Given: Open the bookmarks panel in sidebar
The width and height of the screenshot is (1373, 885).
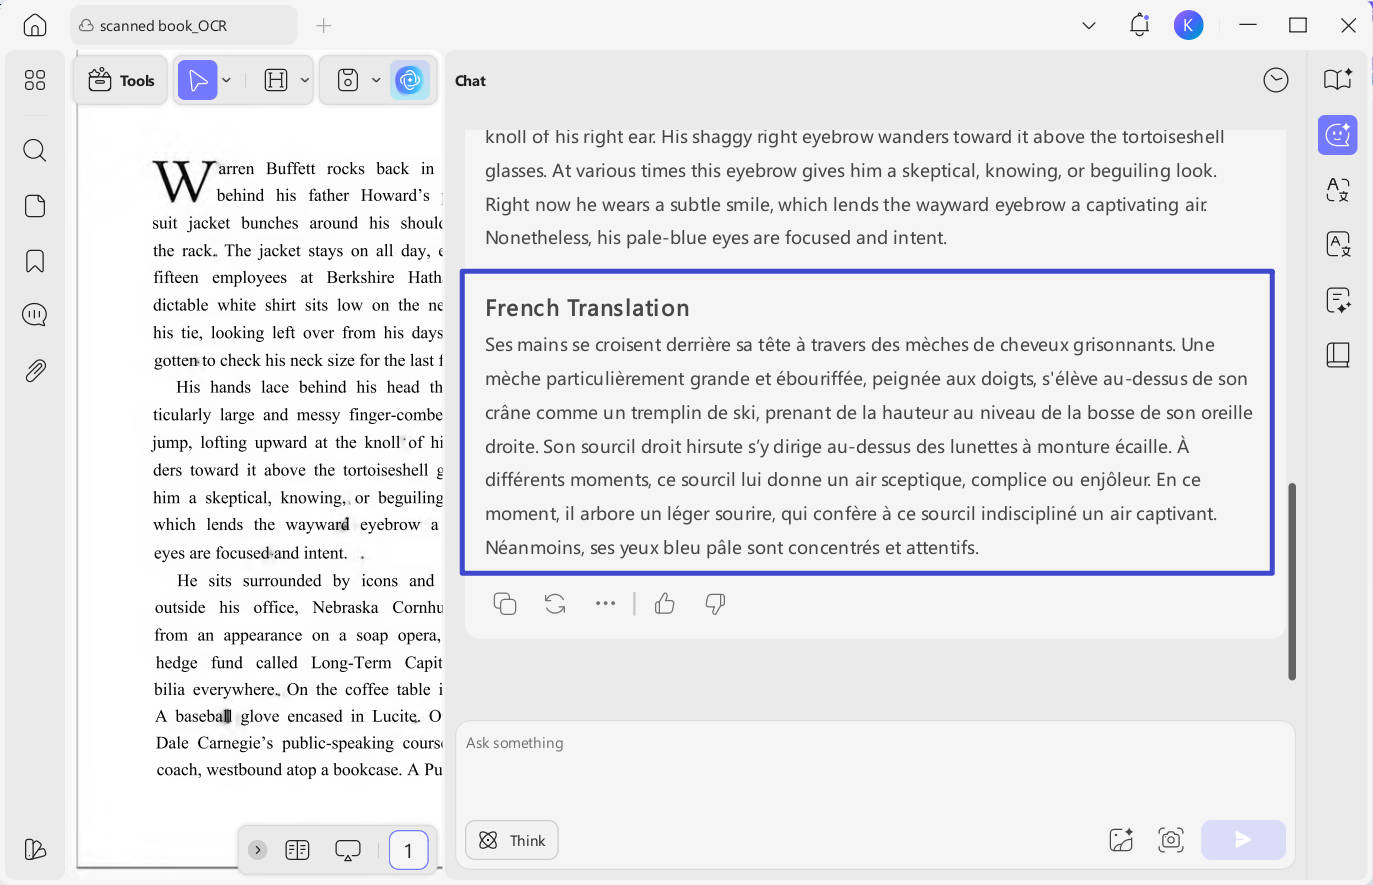Looking at the screenshot, I should pyautogui.click(x=35, y=261).
